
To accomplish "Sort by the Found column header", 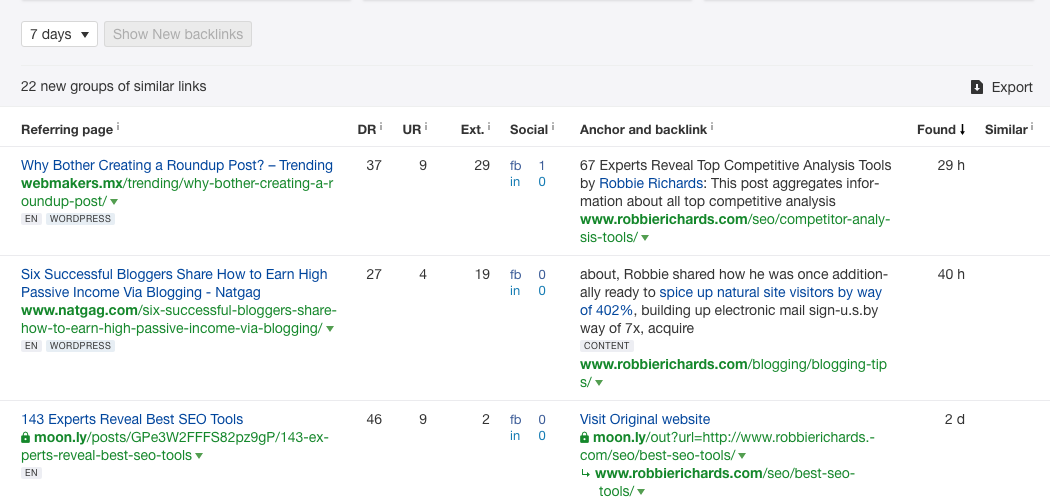I will 941,129.
